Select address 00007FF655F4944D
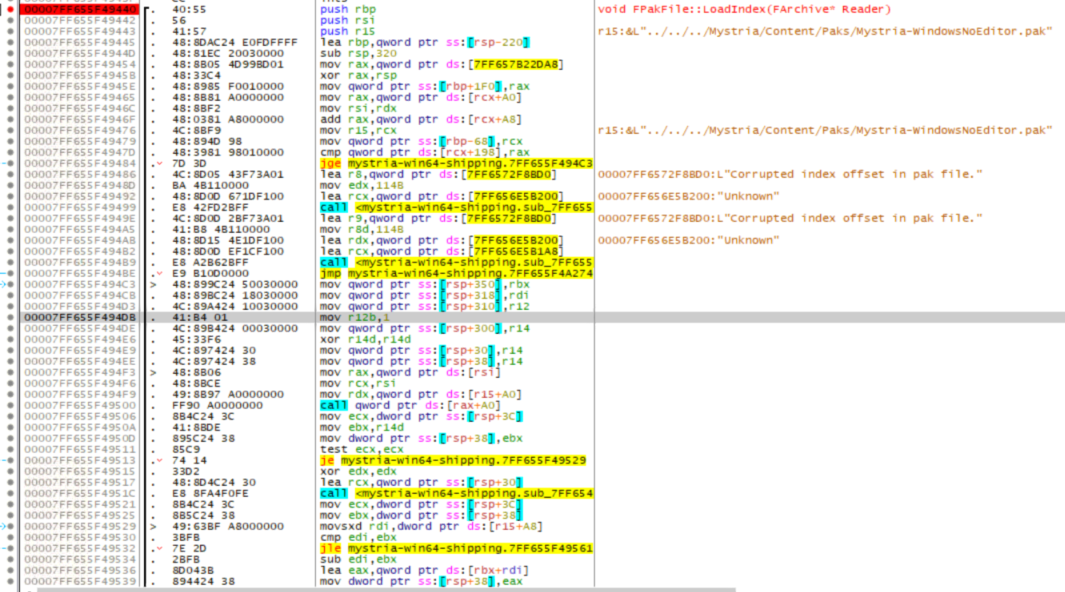 [79, 54]
